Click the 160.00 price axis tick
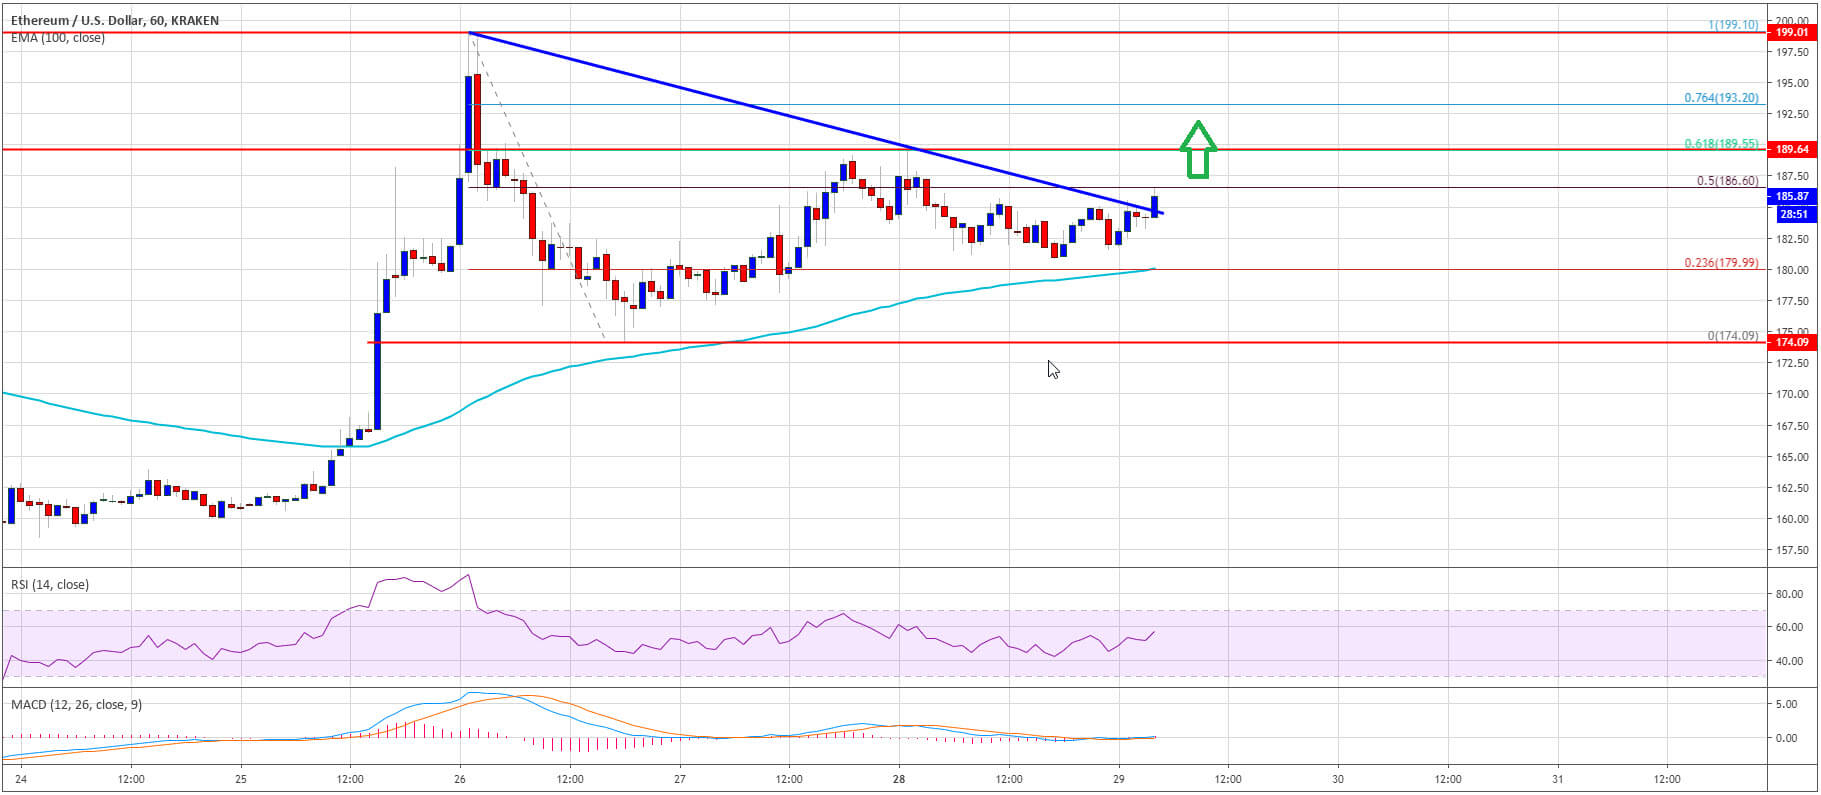The image size is (1821, 795). click(x=1792, y=519)
